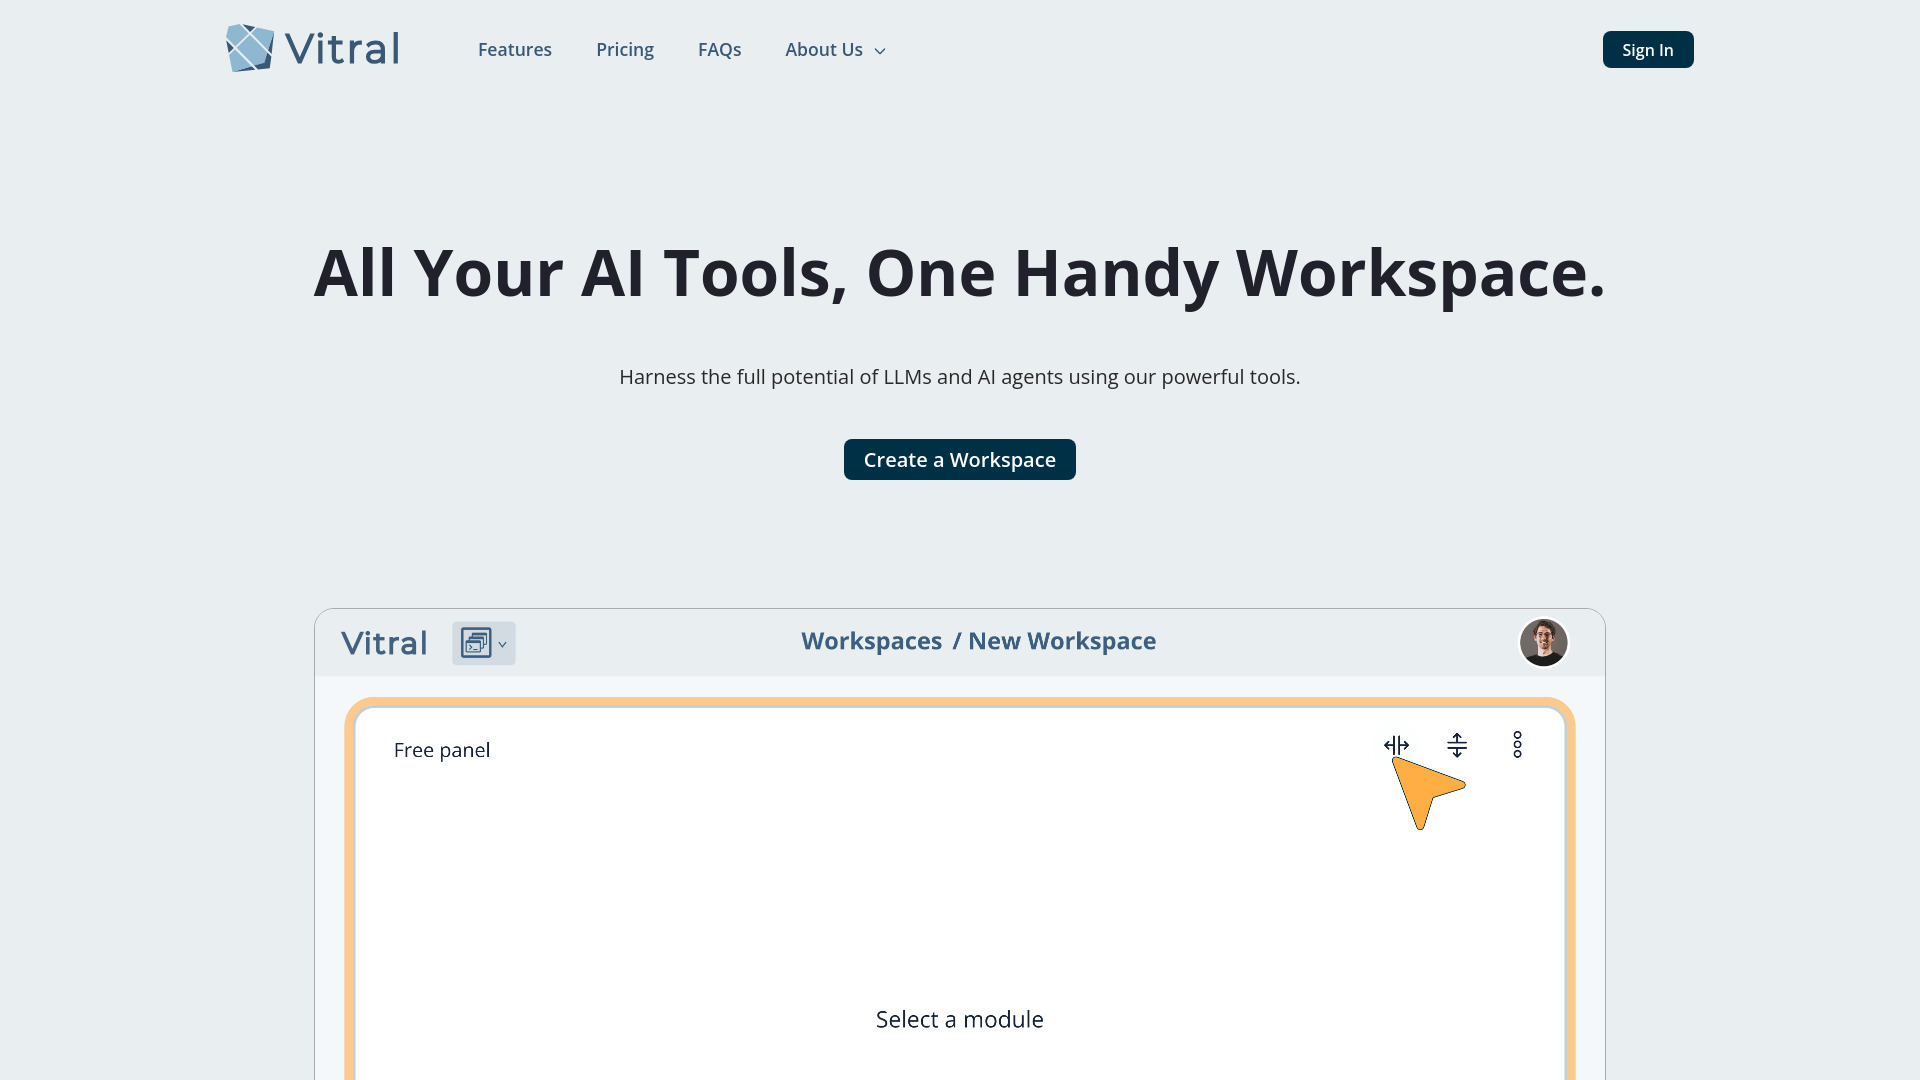Click the Pricing navigation link

625,49
